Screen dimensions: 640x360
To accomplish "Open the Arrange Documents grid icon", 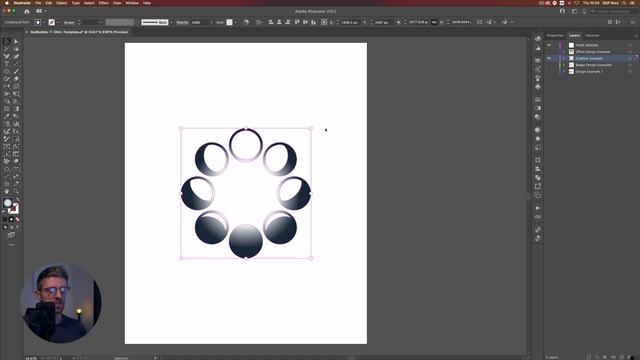I will click(40, 11).
